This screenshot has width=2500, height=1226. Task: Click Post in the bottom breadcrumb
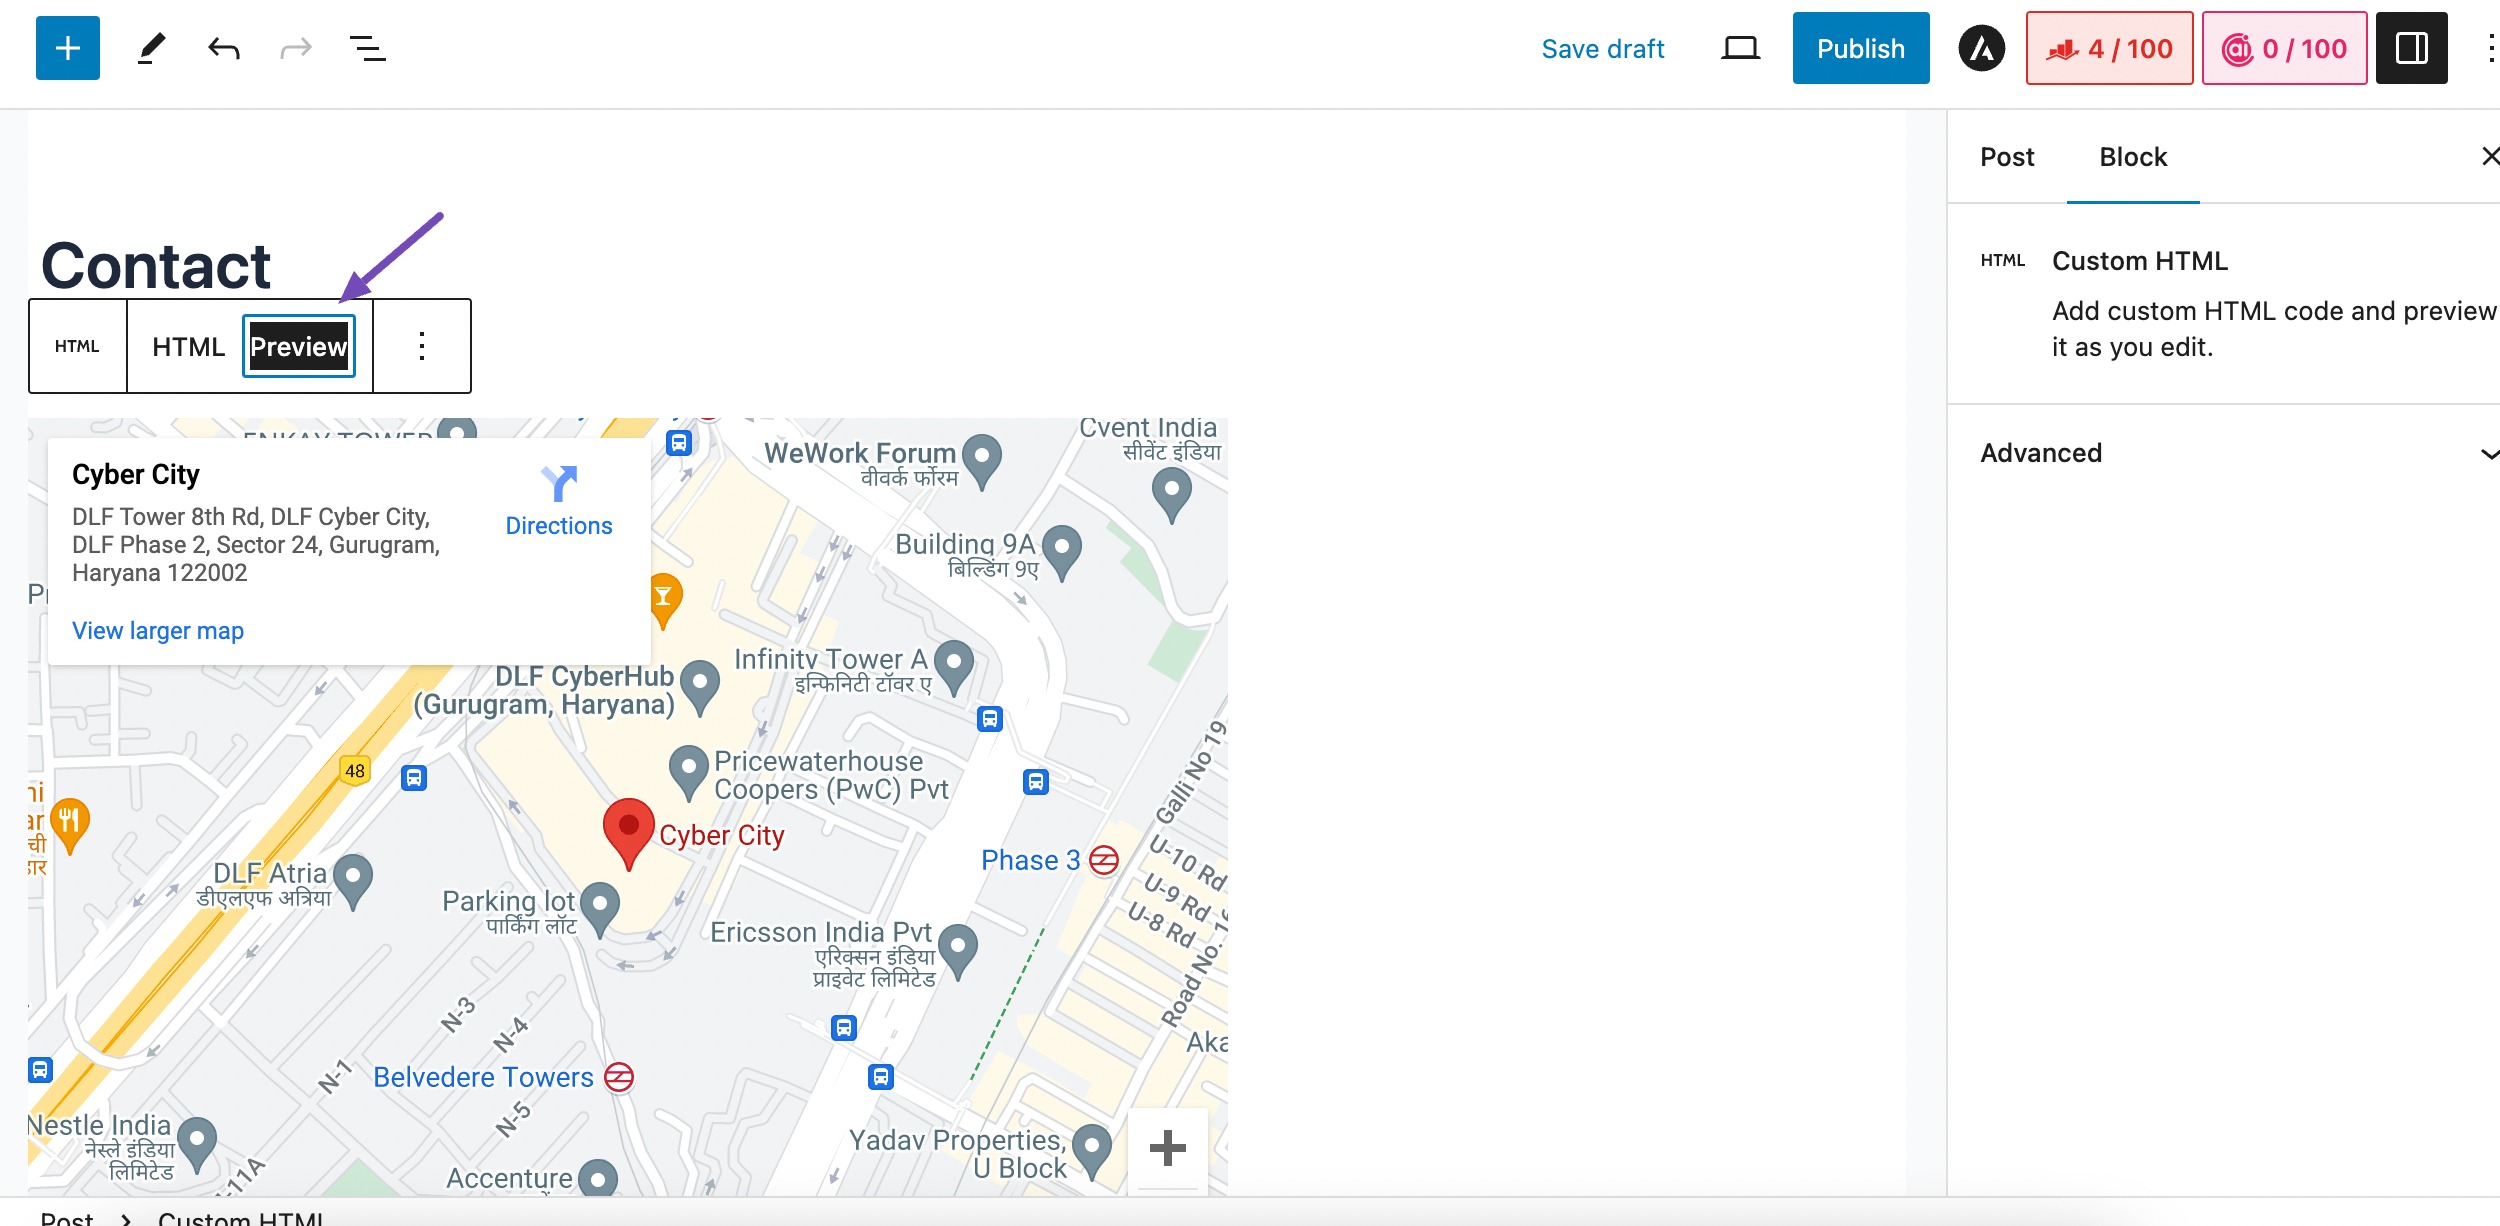tap(67, 1218)
